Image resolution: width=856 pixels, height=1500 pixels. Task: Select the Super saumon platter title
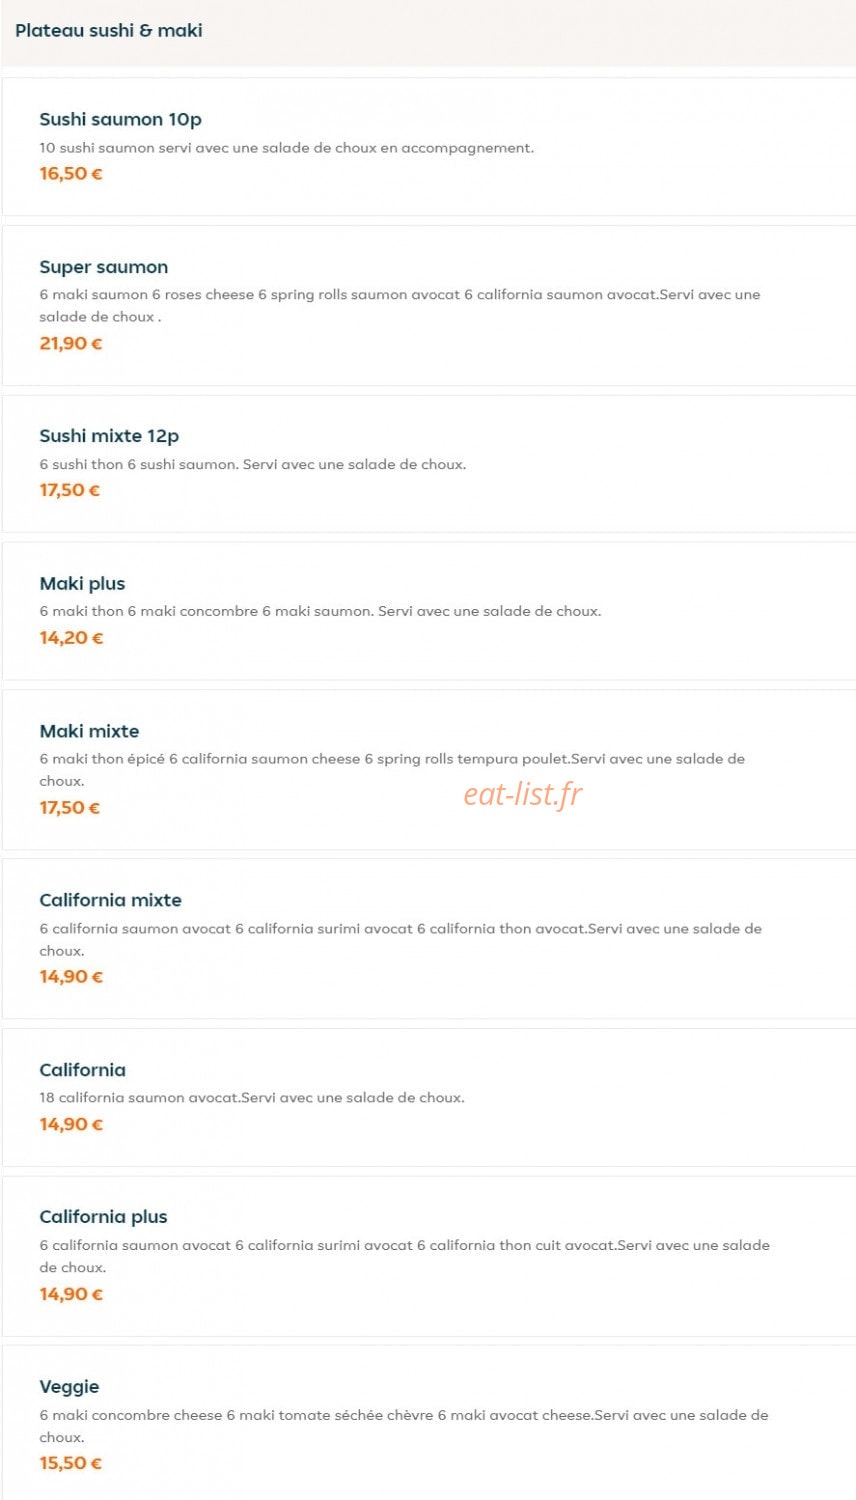pos(104,267)
